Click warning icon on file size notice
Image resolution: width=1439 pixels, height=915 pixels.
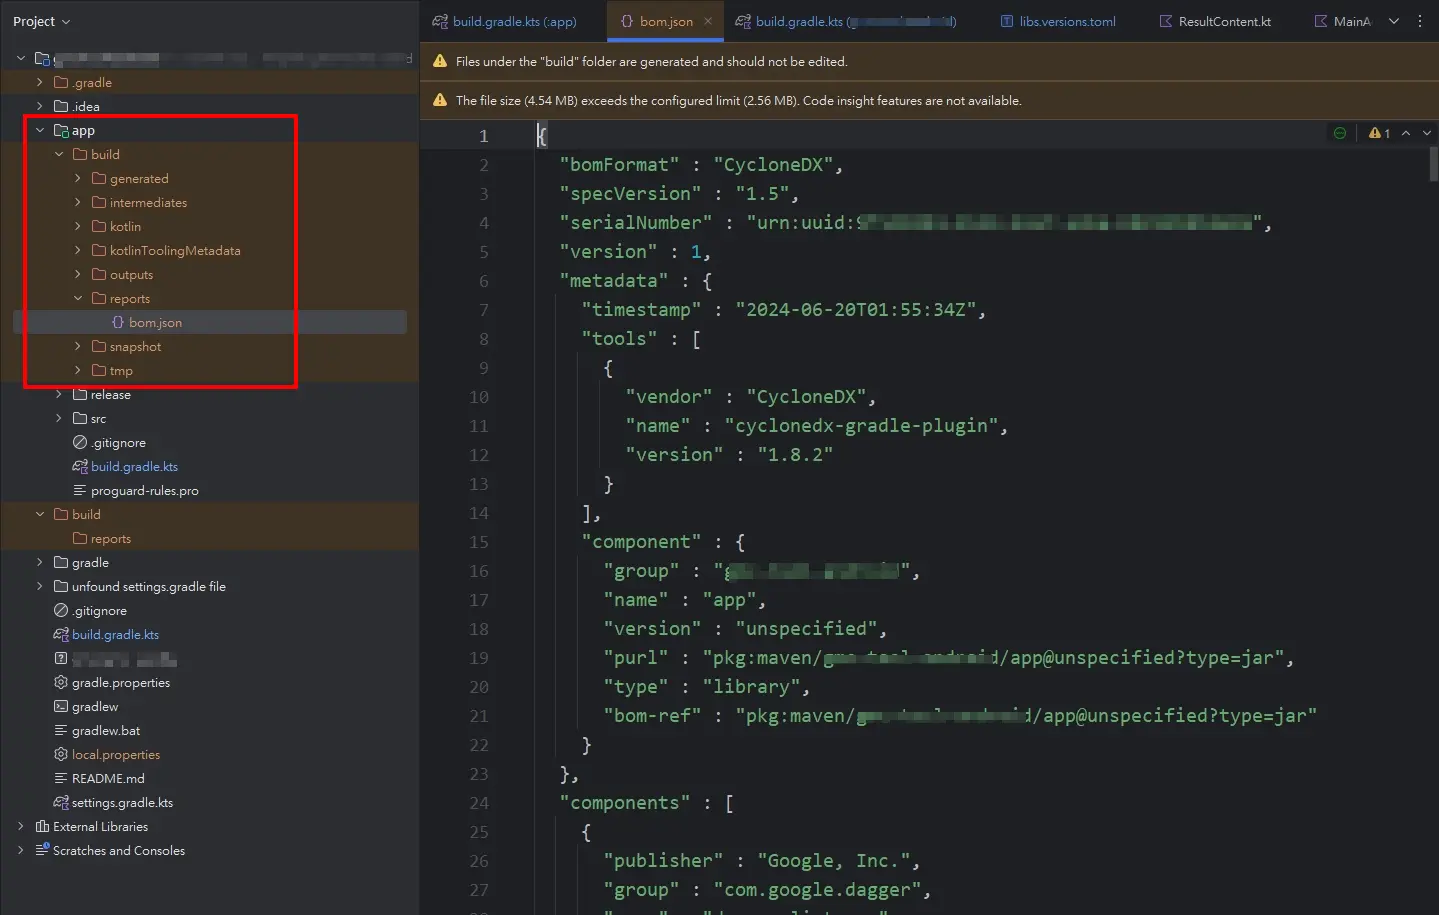(439, 100)
